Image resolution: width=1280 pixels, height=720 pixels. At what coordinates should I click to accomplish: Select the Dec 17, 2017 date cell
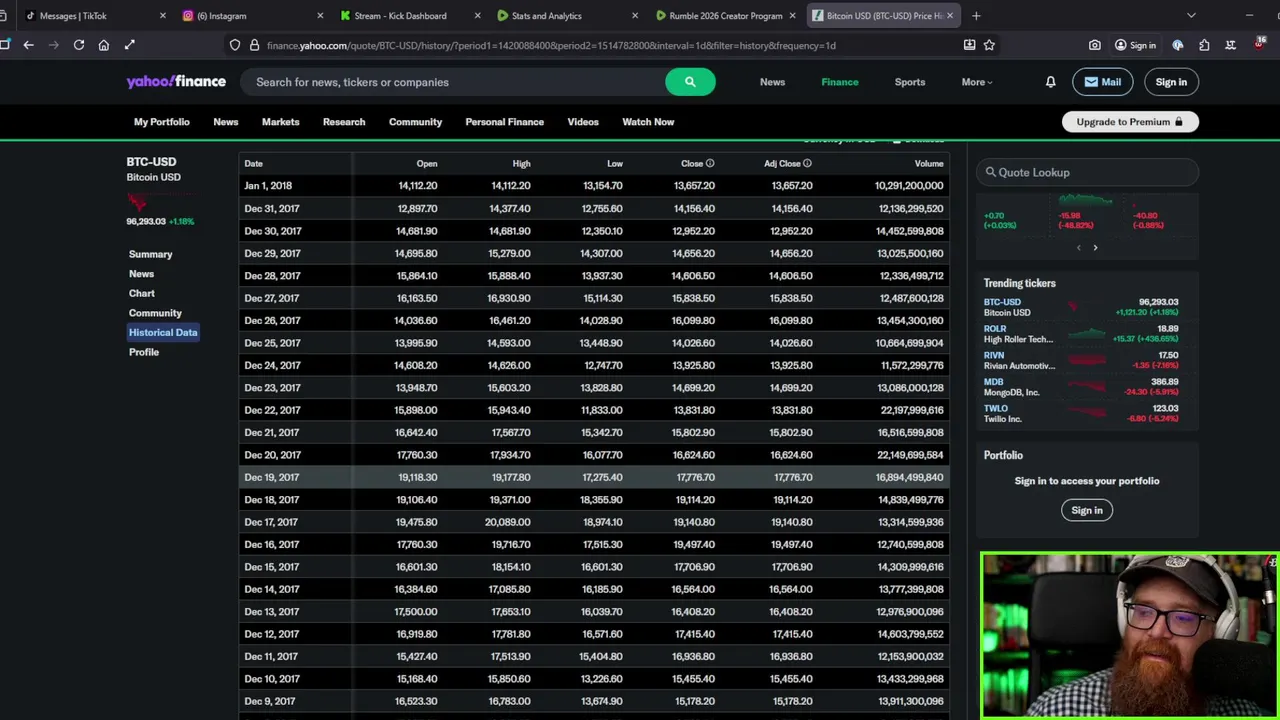pyautogui.click(x=272, y=522)
